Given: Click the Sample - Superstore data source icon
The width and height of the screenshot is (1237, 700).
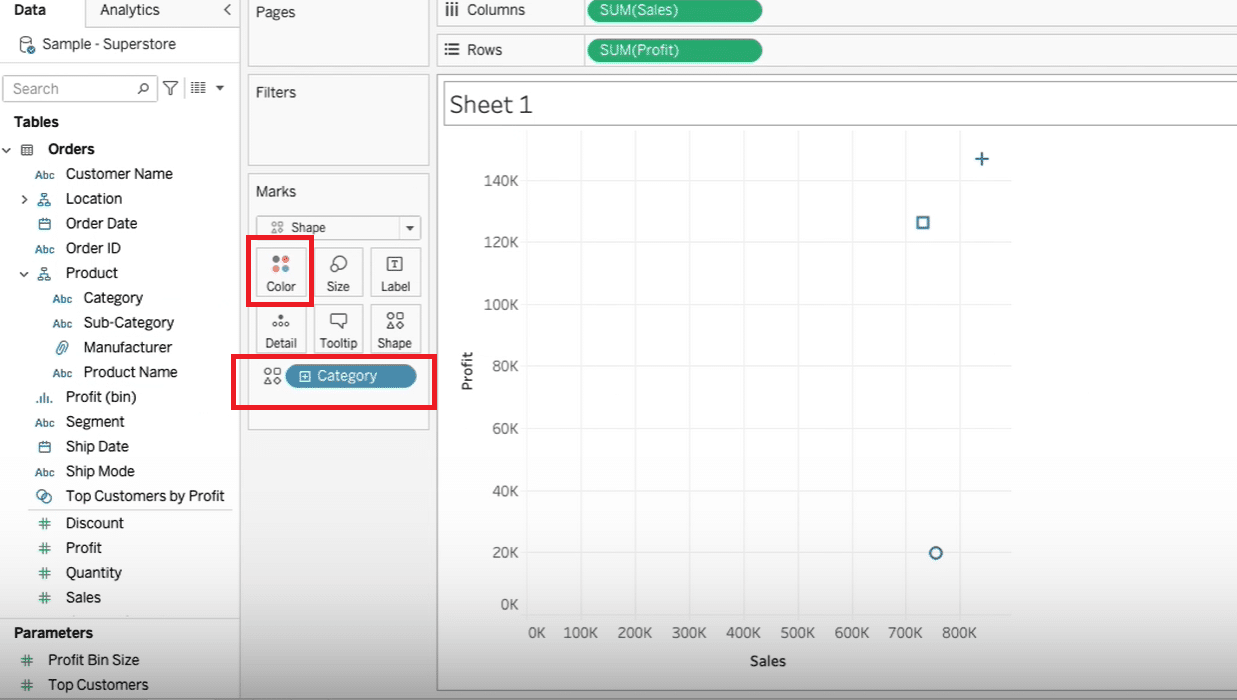Looking at the screenshot, I should (27, 45).
